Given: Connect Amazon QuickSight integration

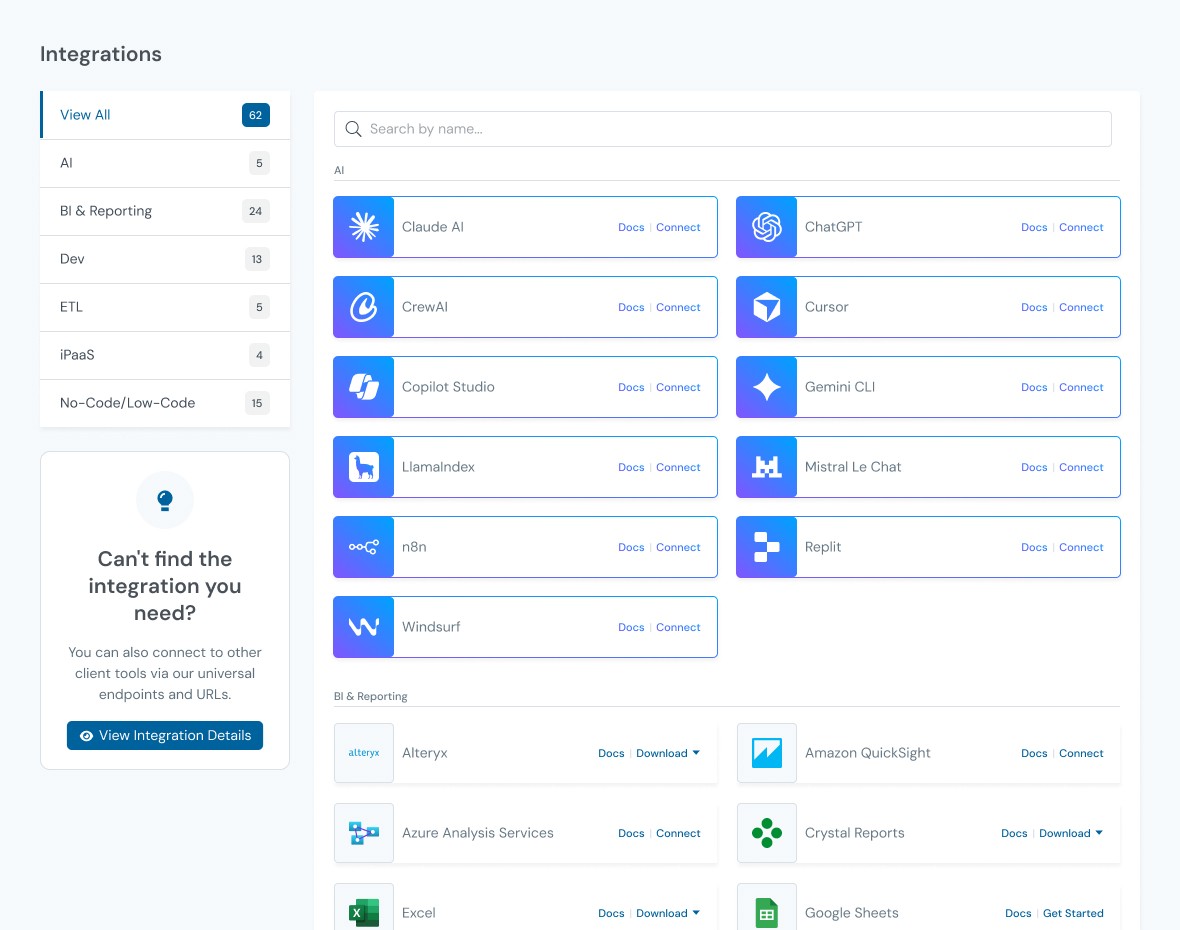Looking at the screenshot, I should (x=1081, y=753).
